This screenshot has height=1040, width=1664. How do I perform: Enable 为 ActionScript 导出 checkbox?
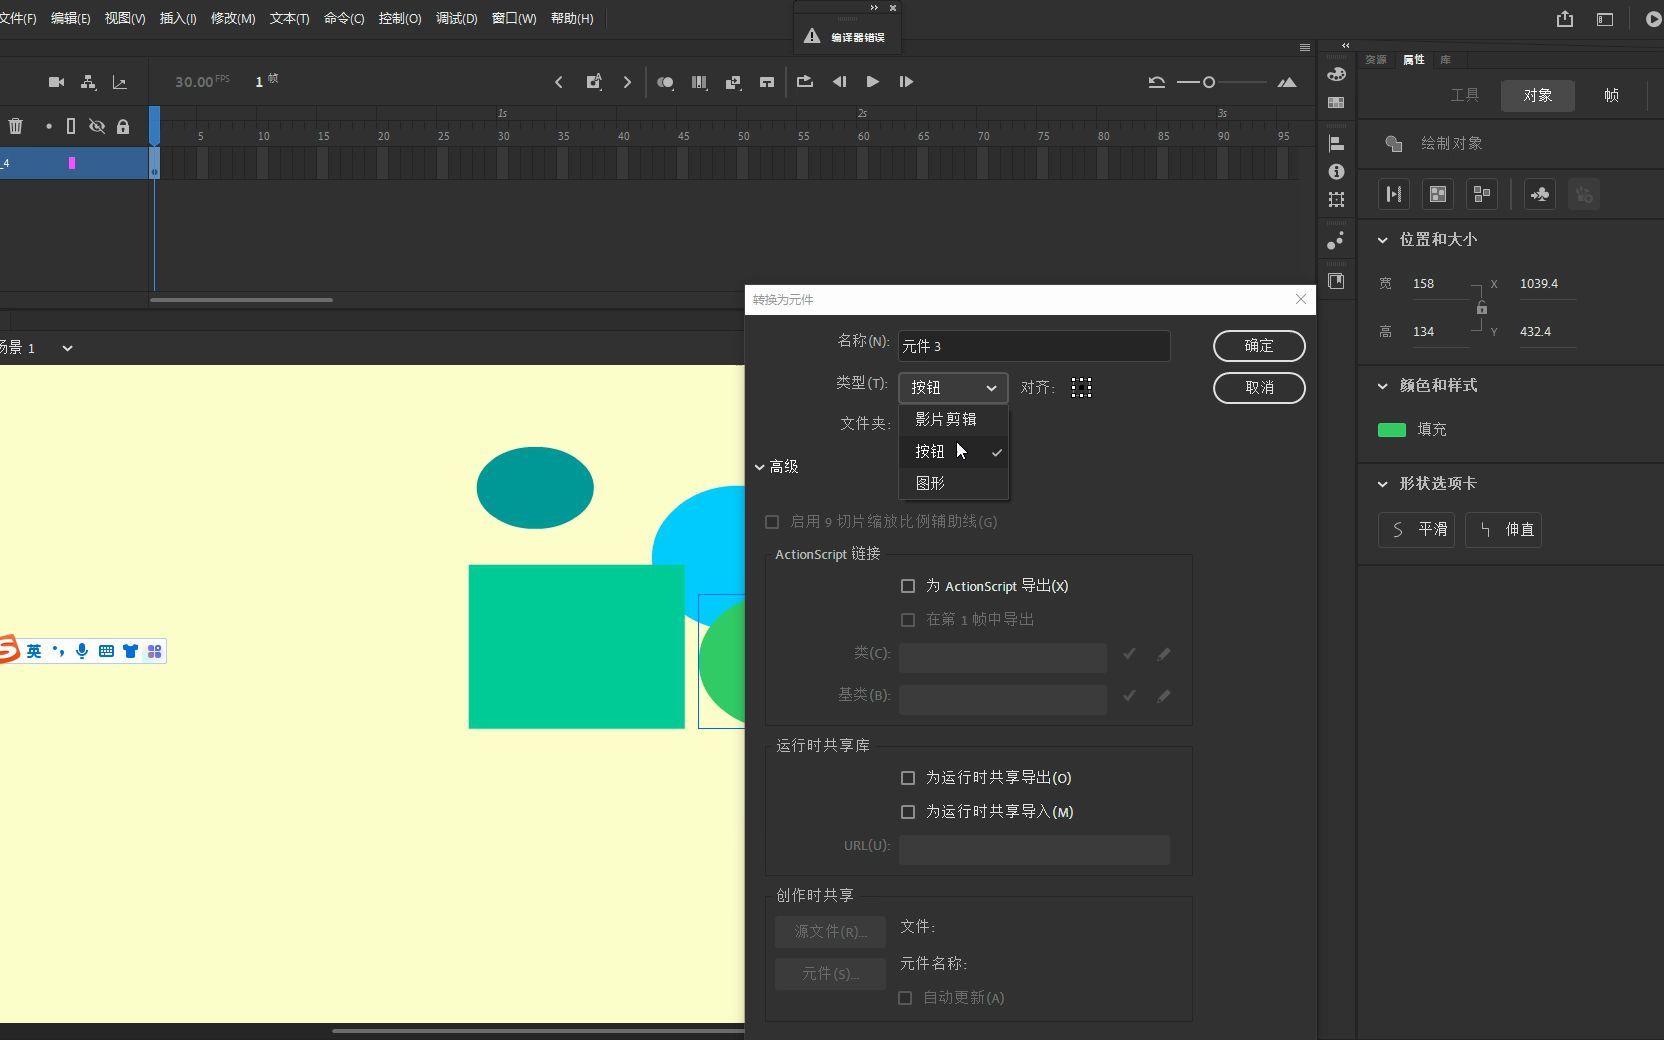pyautogui.click(x=908, y=586)
